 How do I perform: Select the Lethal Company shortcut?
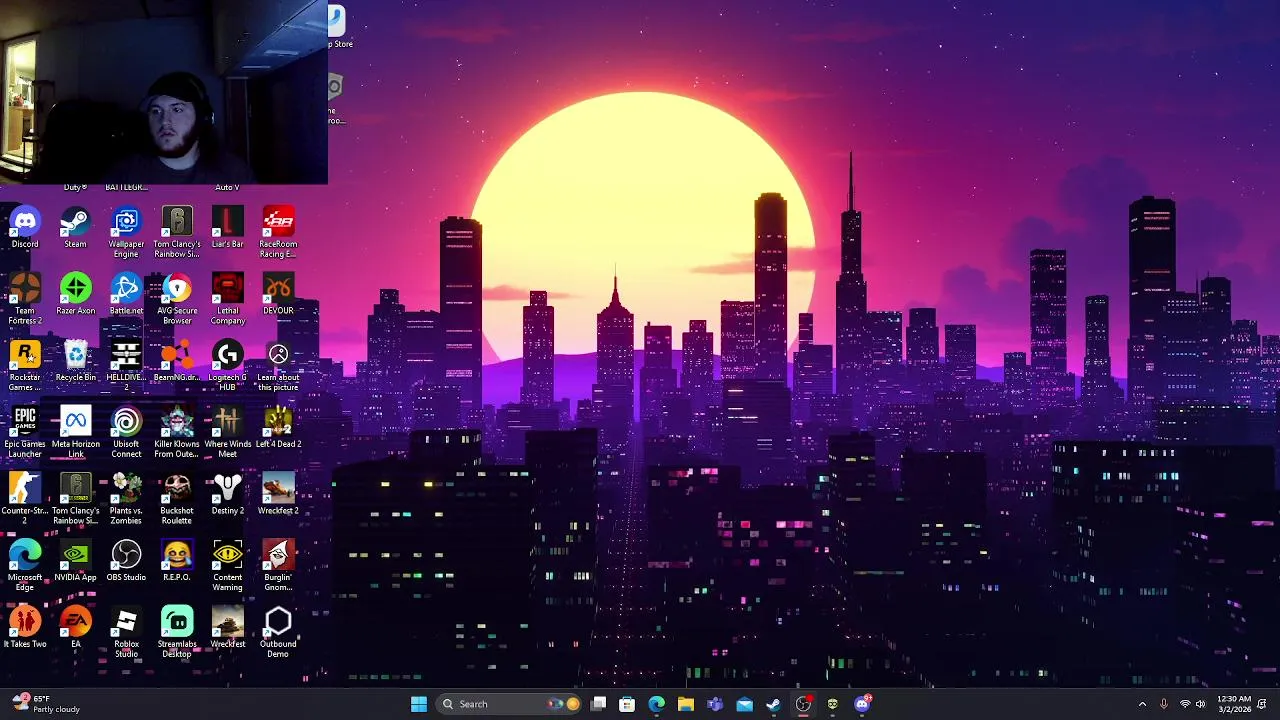(227, 300)
